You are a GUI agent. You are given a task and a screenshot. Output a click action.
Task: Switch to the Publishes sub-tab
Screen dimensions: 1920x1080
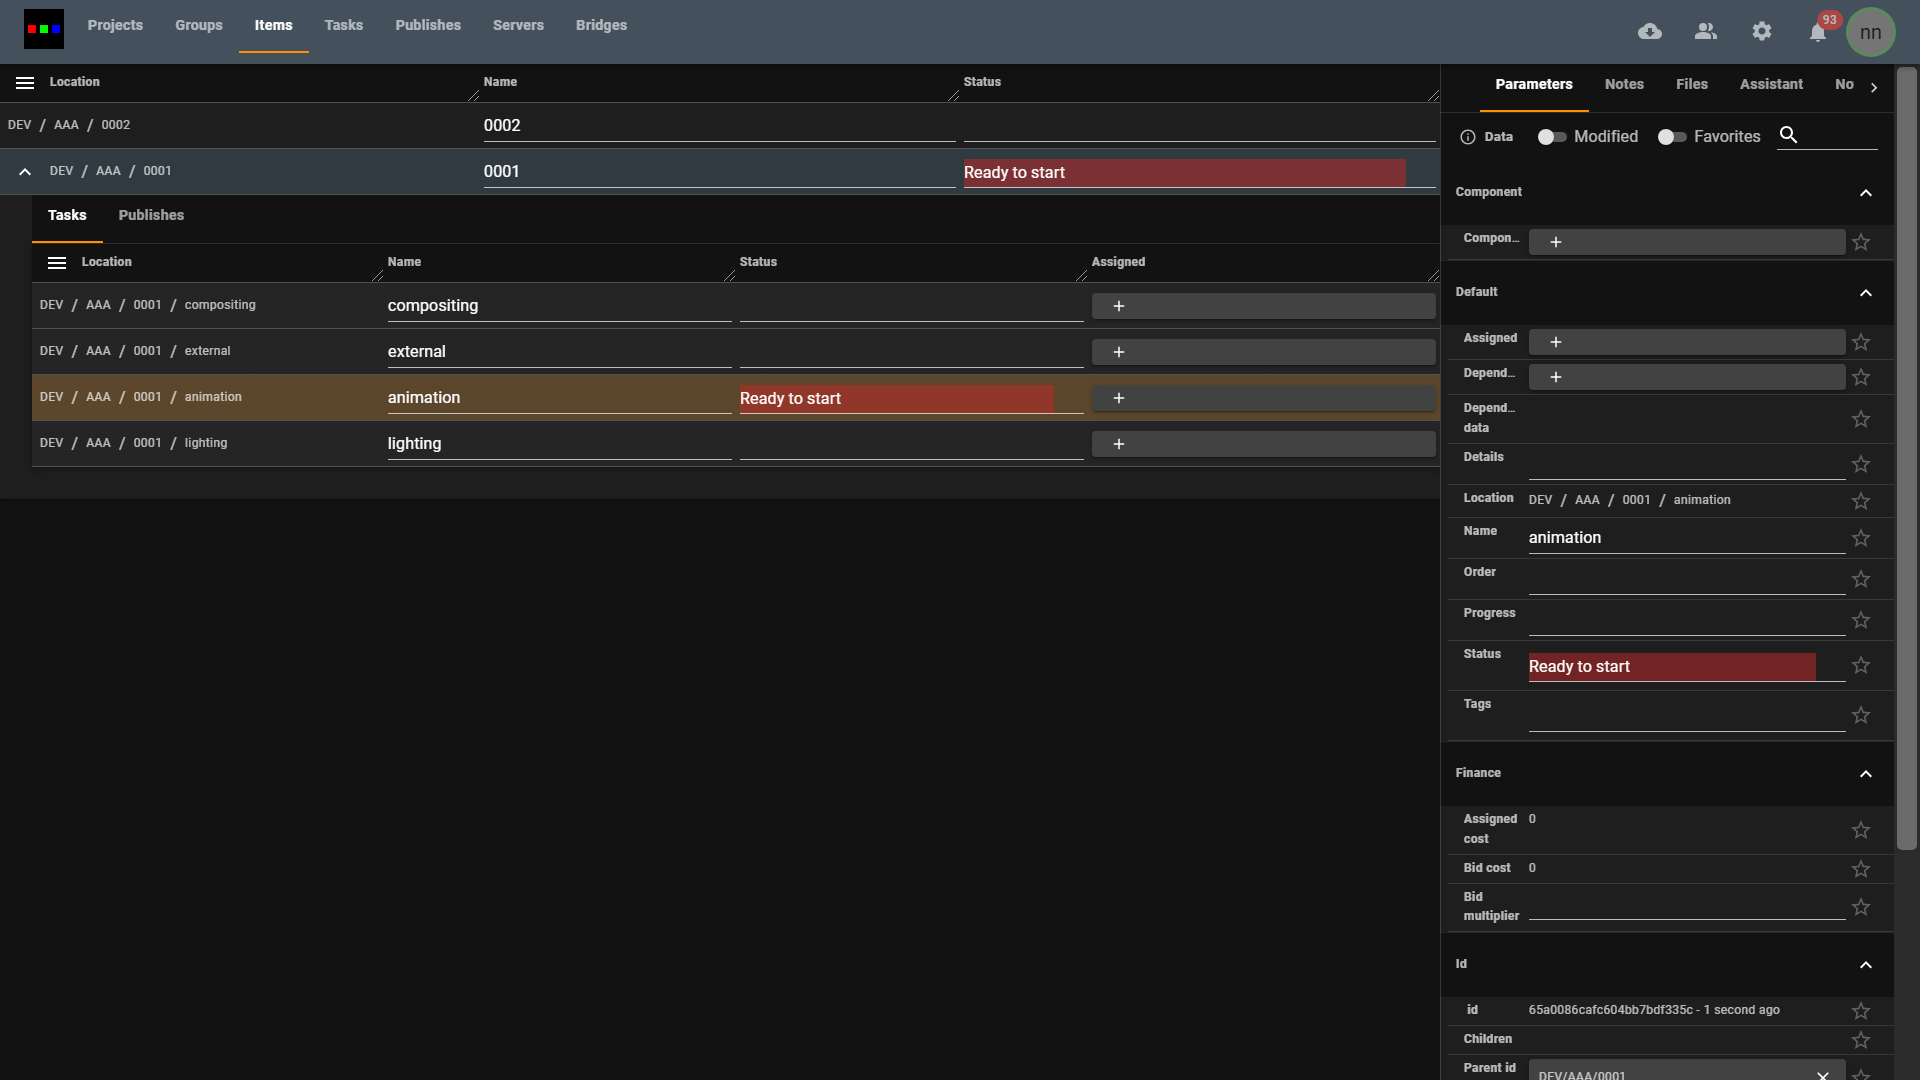coord(151,215)
